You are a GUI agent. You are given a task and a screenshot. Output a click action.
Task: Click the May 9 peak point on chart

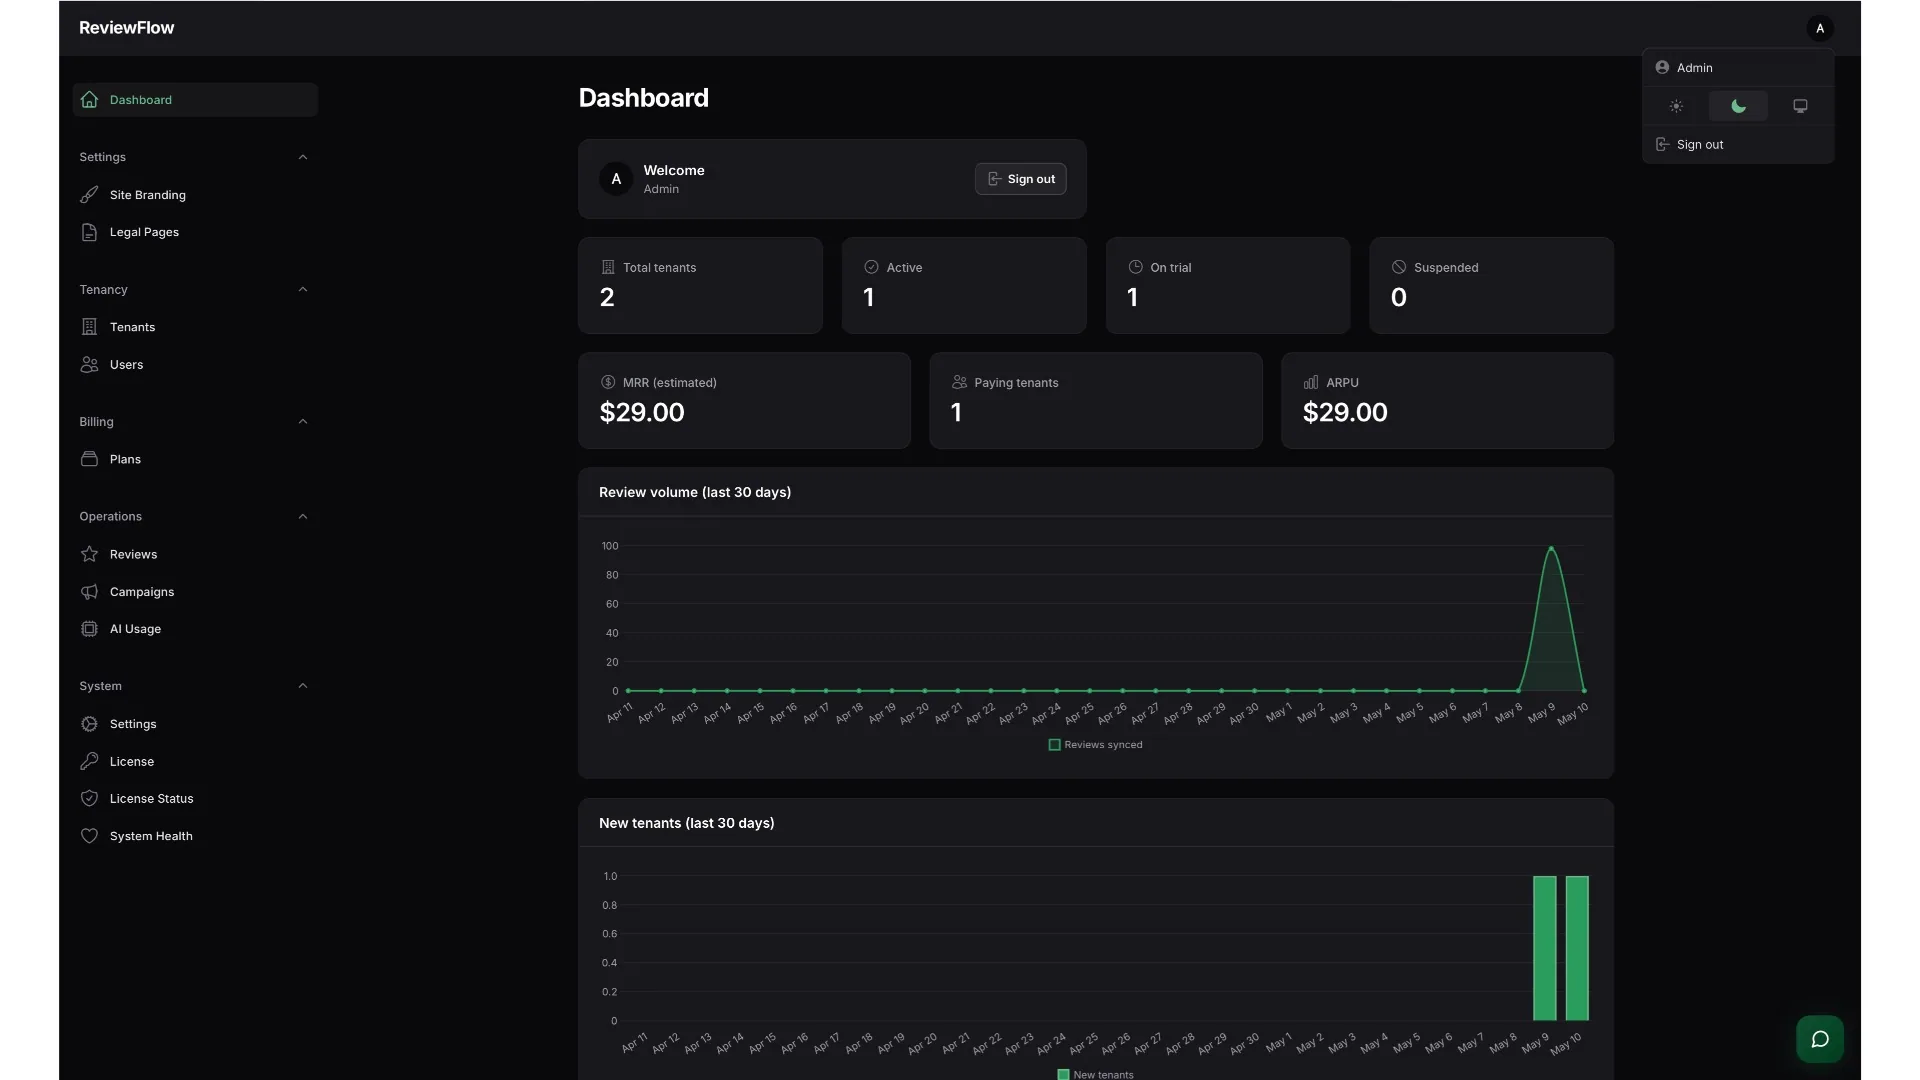coord(1551,548)
